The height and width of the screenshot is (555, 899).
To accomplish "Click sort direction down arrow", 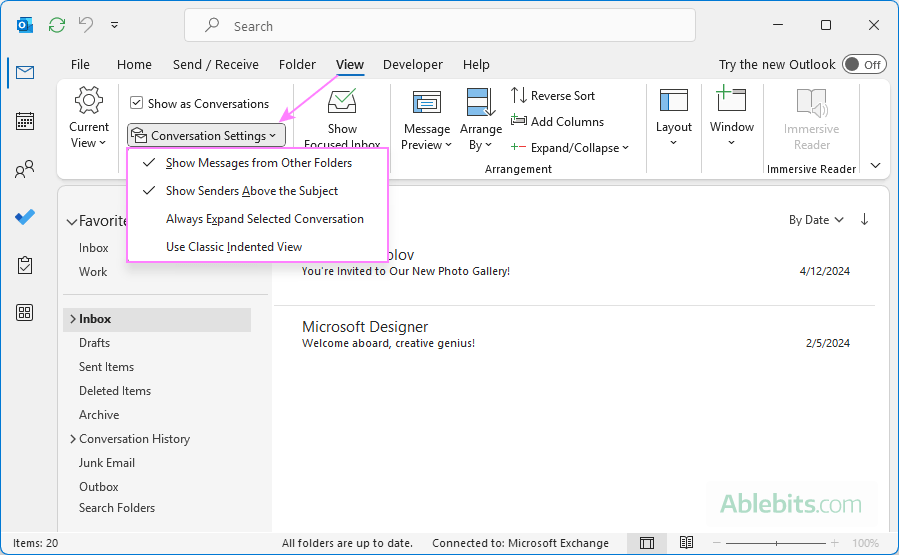I will coord(865,219).
